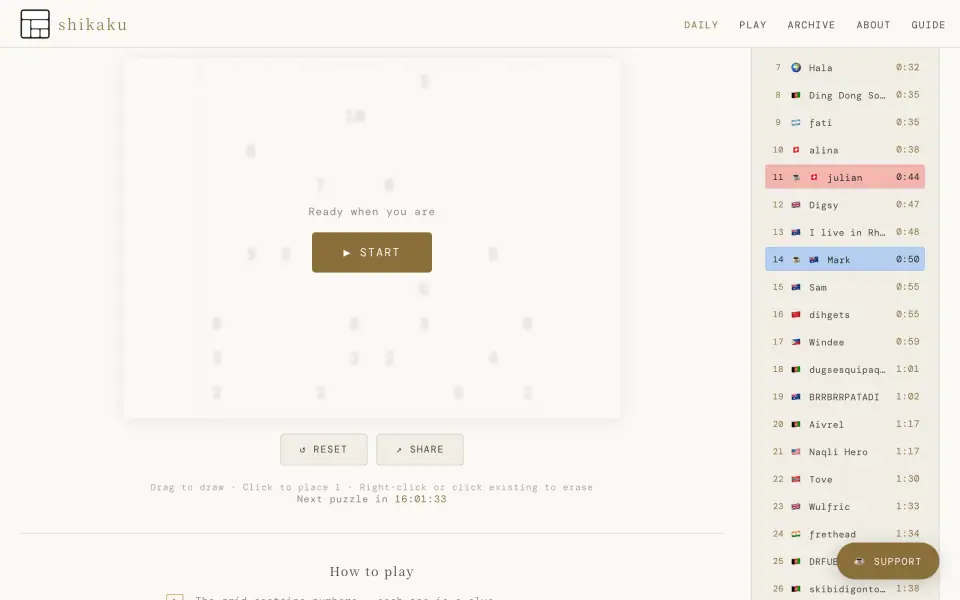Click the US flag beside Naqli Hero
960x600 pixels.
(796, 451)
